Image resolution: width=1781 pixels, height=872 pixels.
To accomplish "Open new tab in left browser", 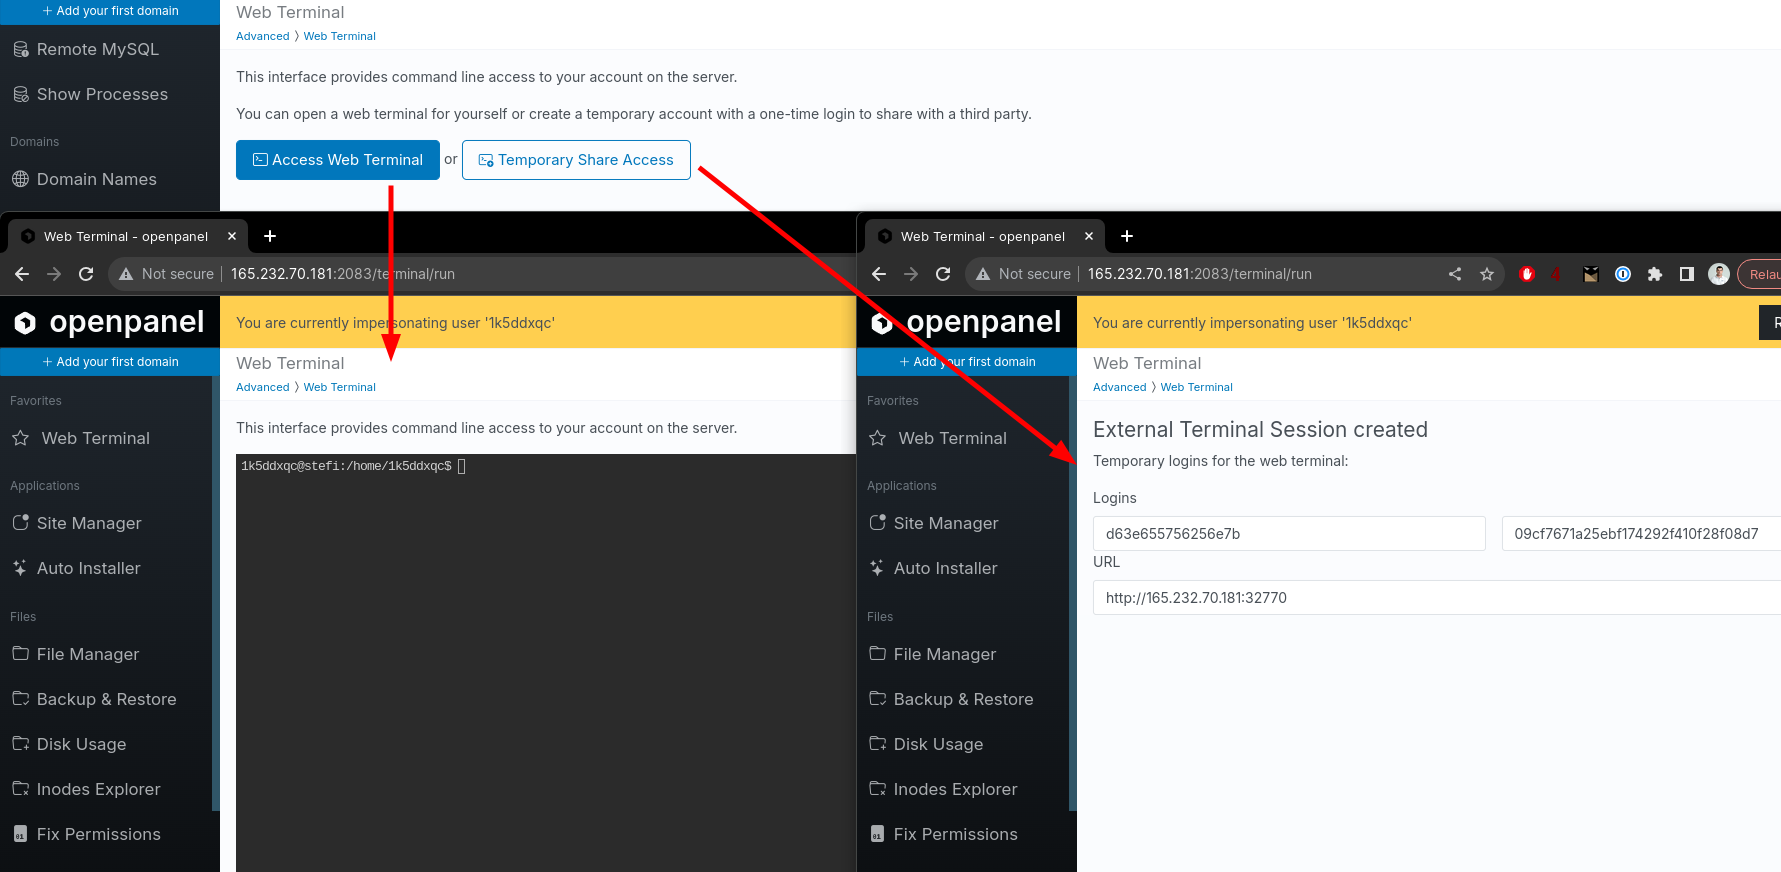I will click(270, 236).
